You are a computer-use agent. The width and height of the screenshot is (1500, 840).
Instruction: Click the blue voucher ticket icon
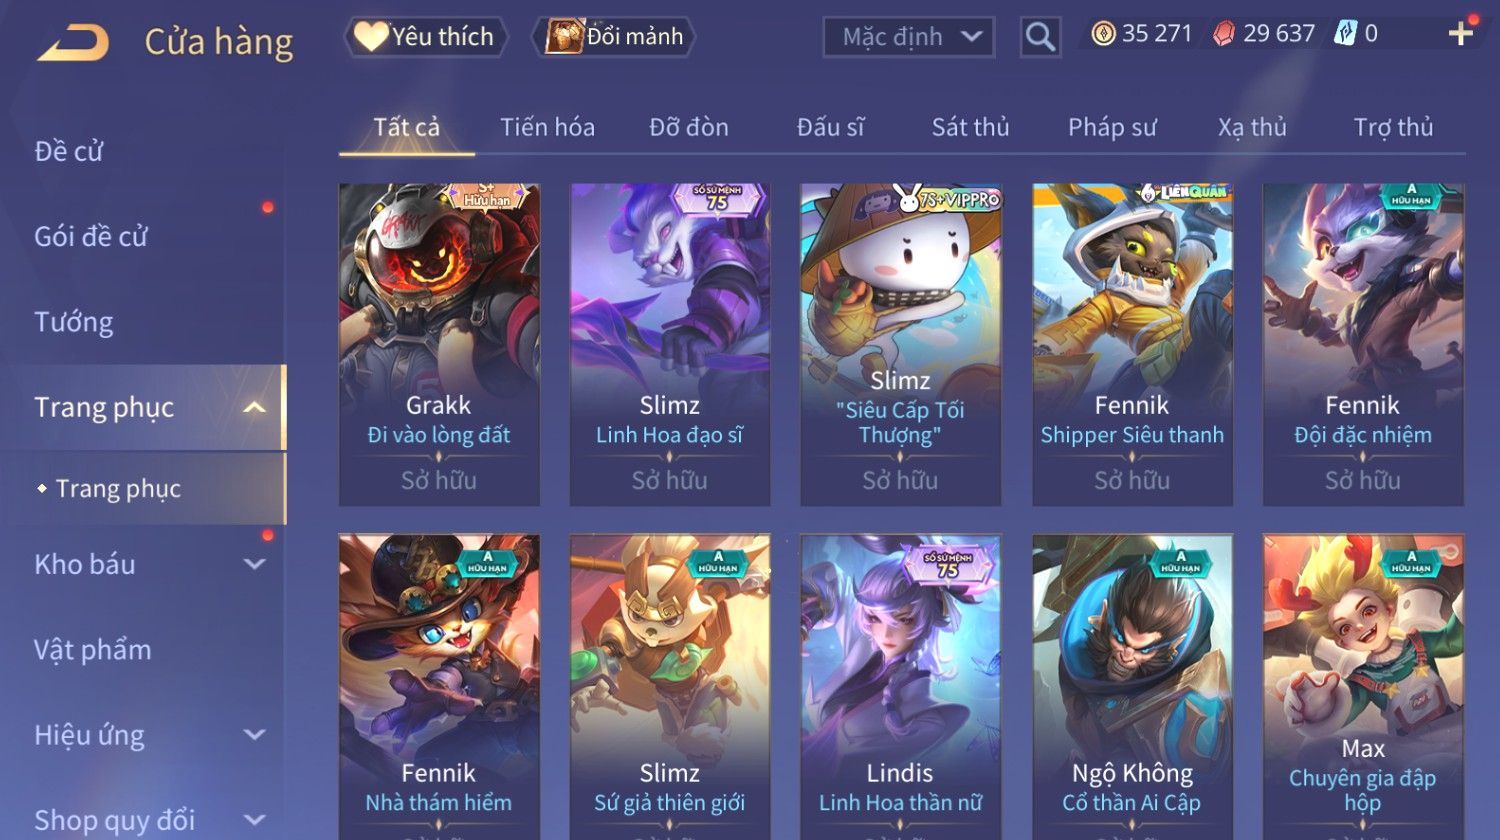pyautogui.click(x=1345, y=34)
